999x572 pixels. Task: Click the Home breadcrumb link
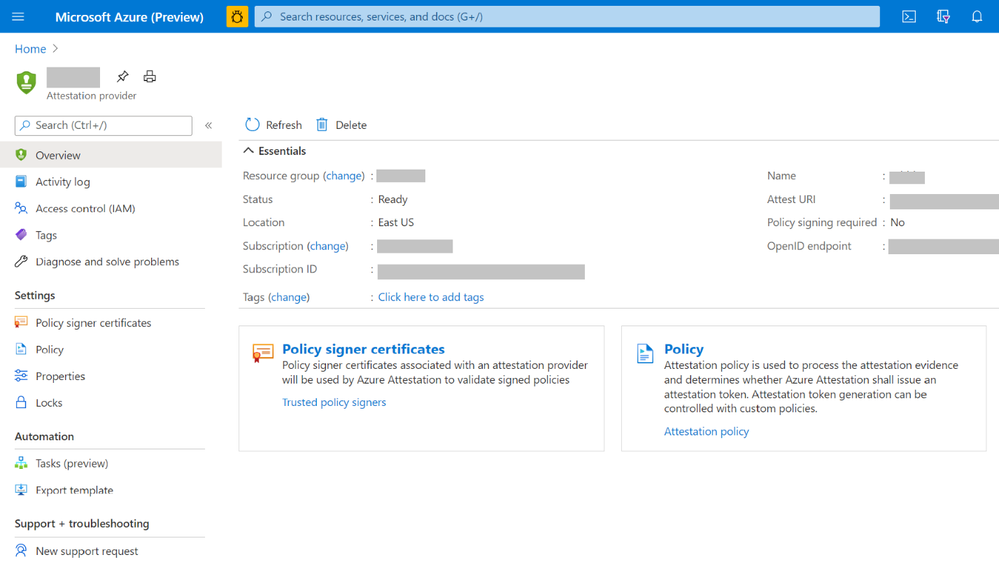(x=31, y=49)
